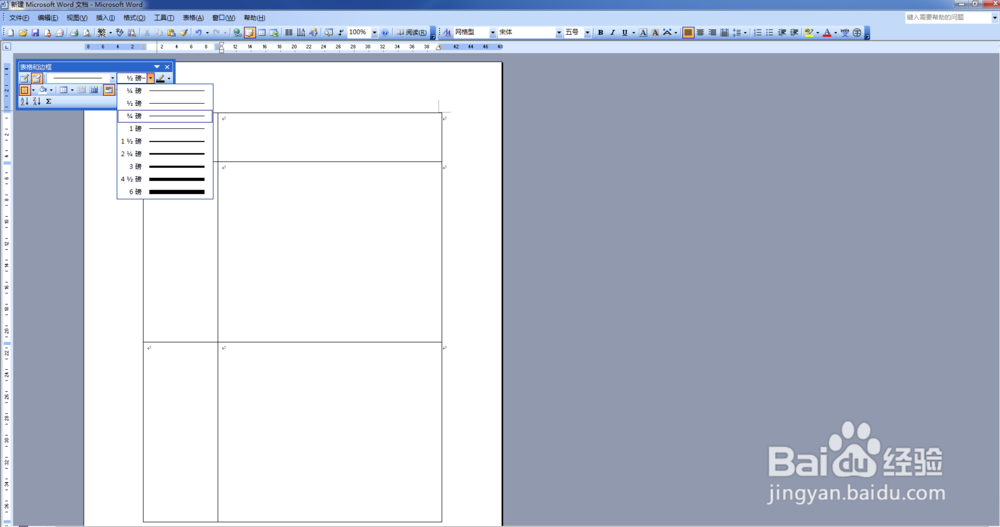Viewport: 1000px width, 527px height.
Task: Open the 文件(F) menu
Action: click(x=18, y=18)
